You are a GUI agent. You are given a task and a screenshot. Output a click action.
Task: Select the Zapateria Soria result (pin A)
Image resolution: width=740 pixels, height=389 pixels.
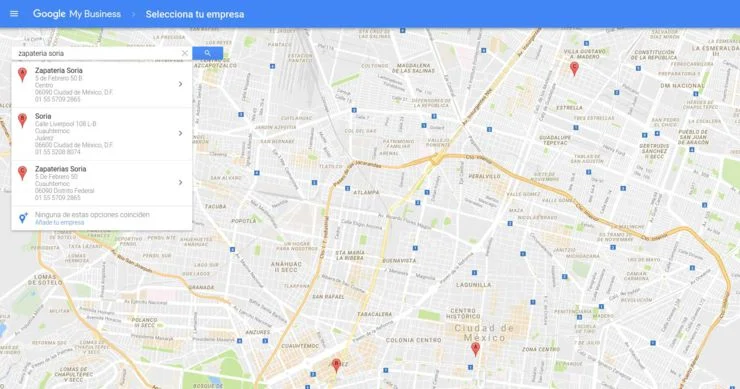tap(102, 85)
